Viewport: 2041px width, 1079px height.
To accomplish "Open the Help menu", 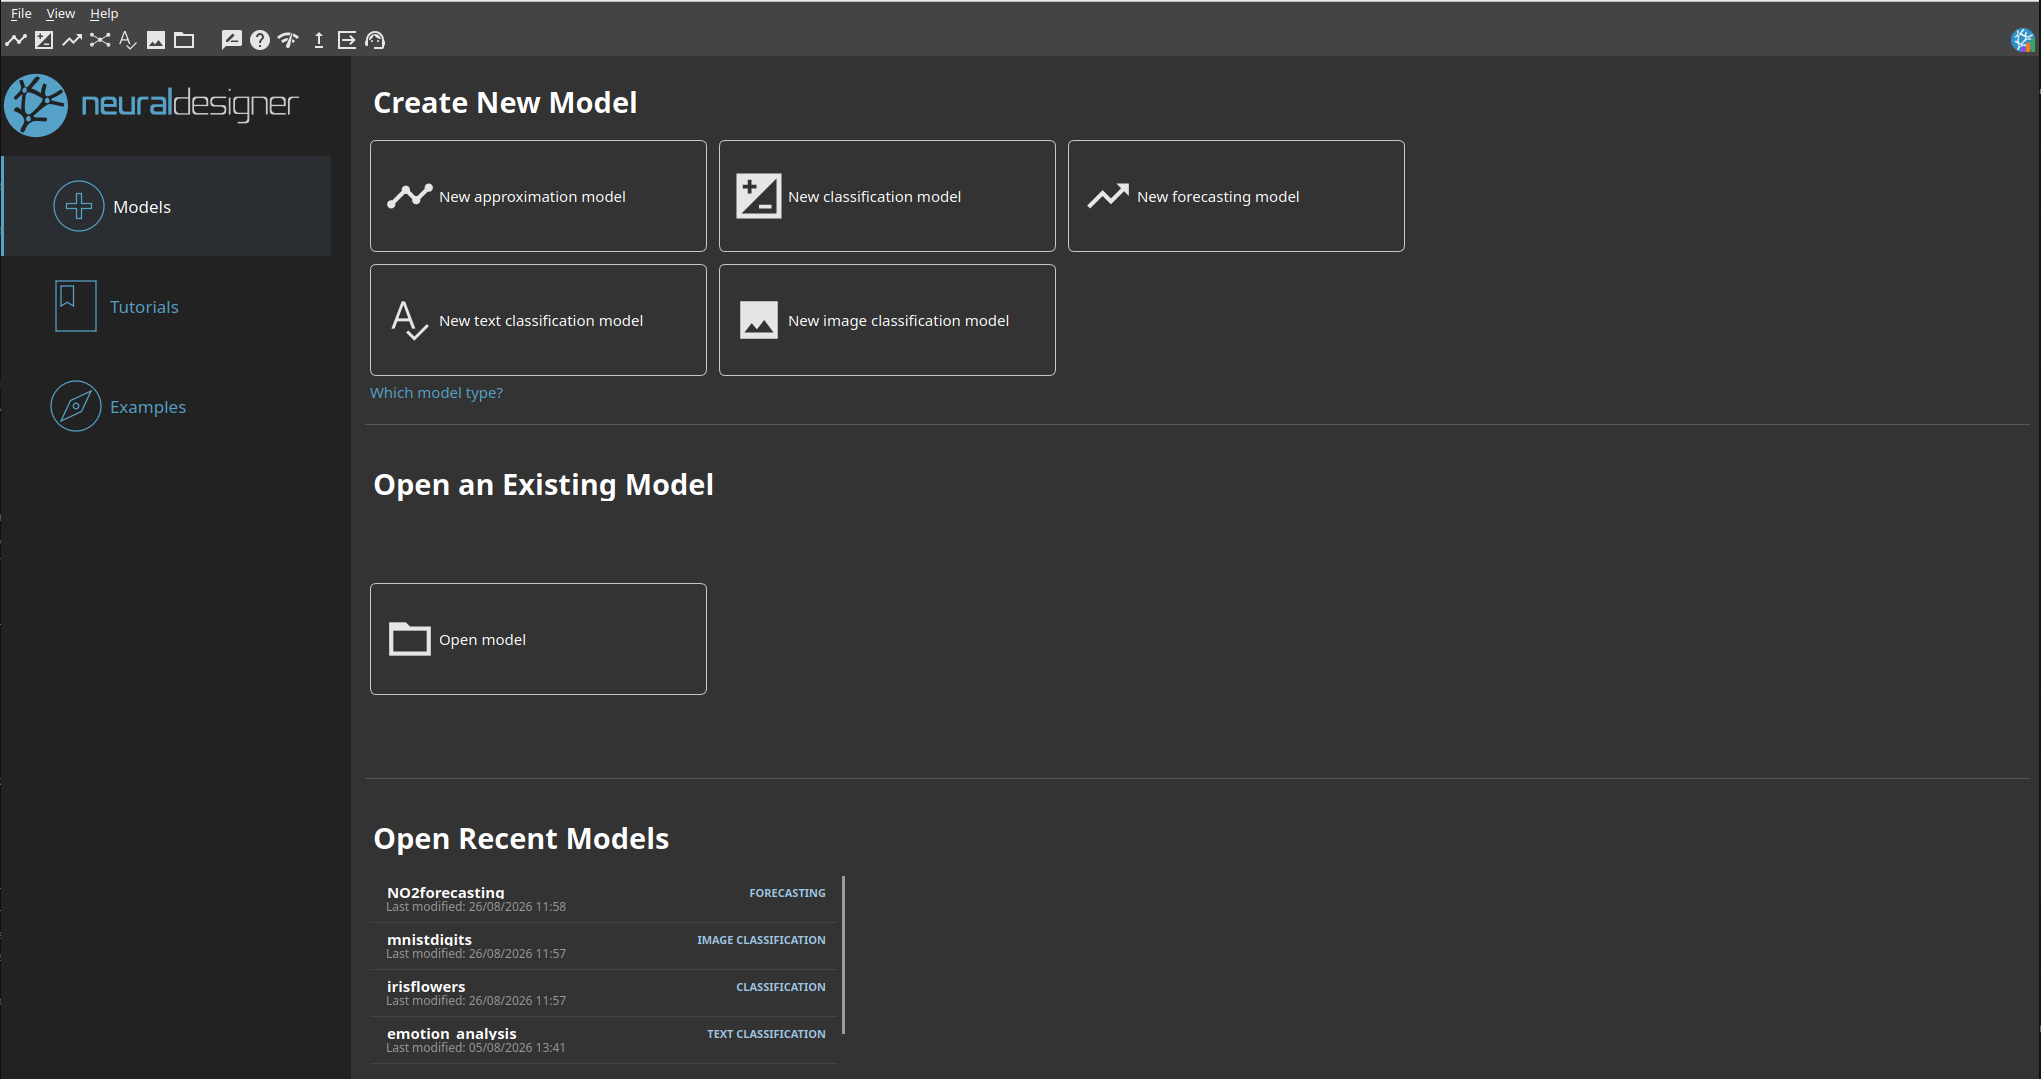I will pyautogui.click(x=104, y=13).
